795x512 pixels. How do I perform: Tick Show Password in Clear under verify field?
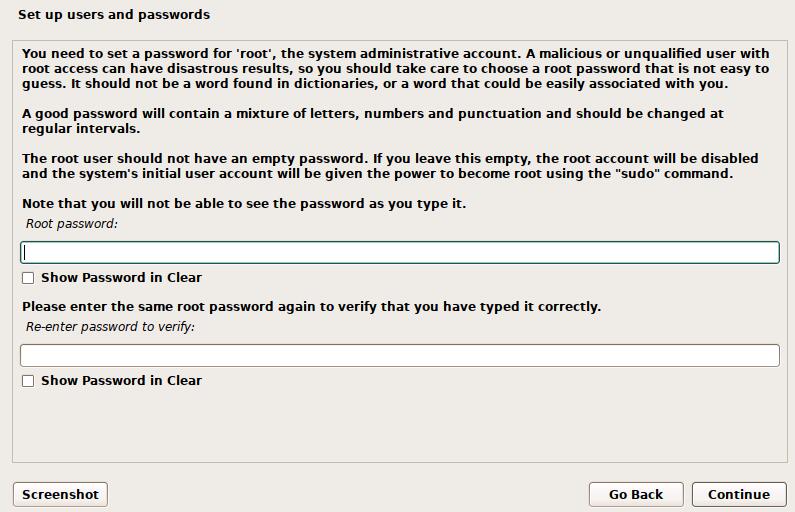tap(28, 381)
